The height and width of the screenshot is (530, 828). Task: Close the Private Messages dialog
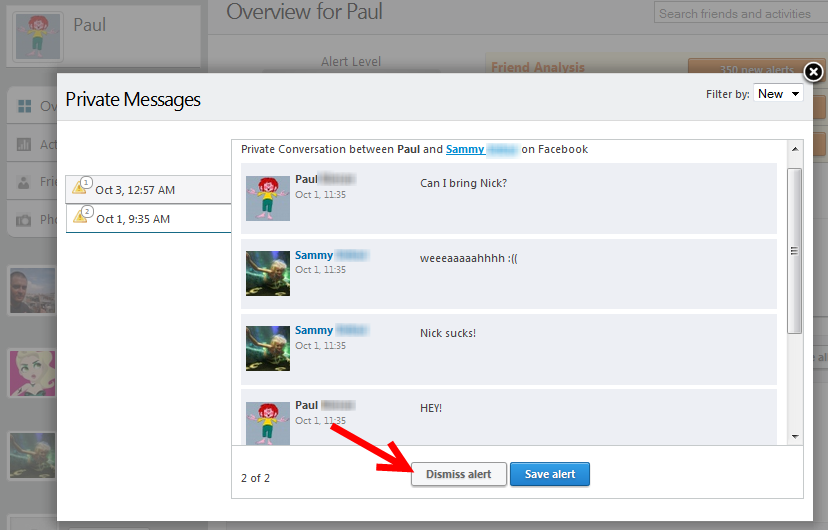point(813,72)
